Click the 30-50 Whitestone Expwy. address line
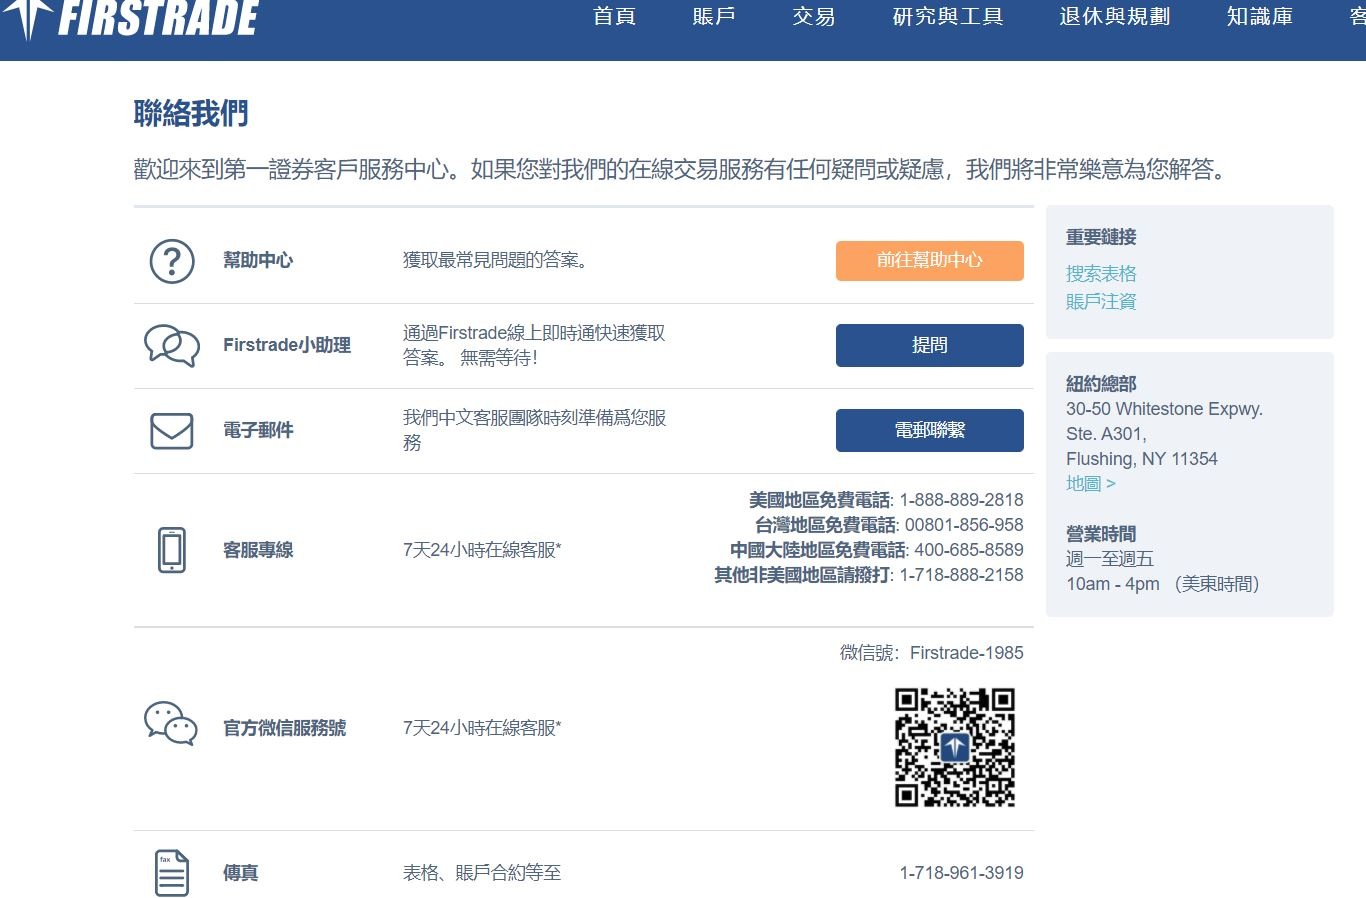This screenshot has height=898, width=1366. [x=1164, y=409]
